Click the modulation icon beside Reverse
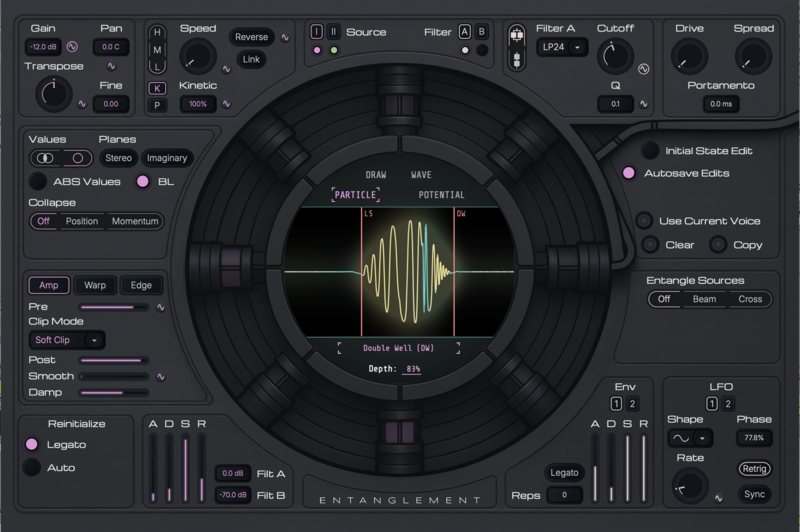800x532 pixels. 283,38
